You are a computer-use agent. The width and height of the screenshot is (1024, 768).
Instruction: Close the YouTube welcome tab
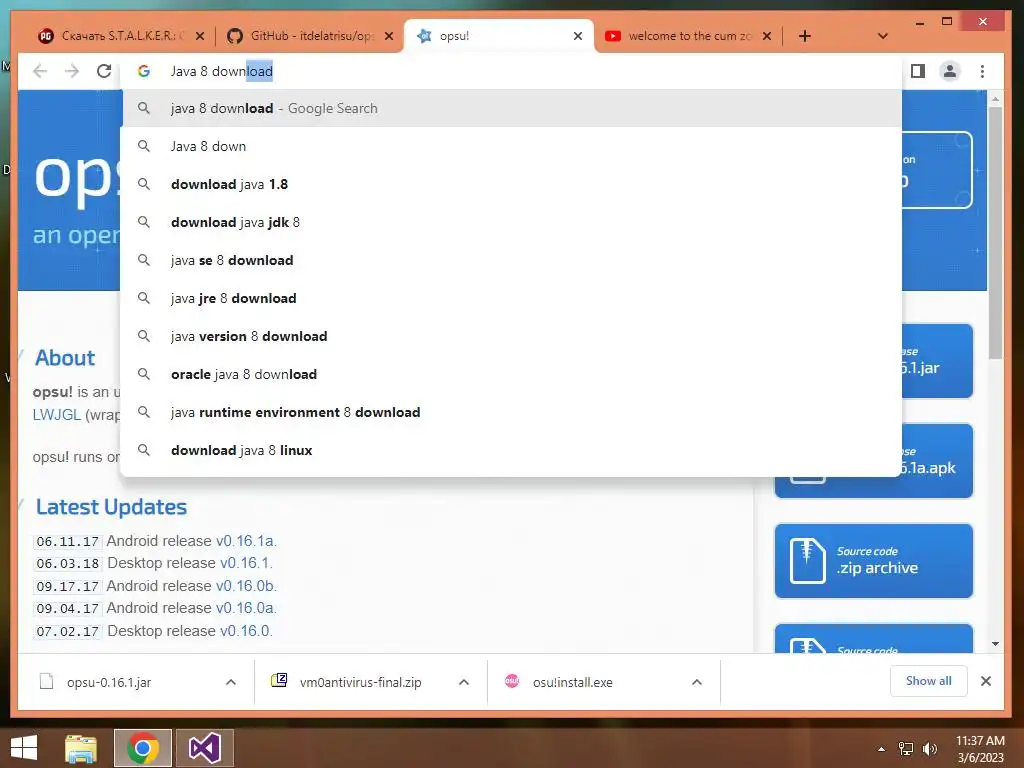click(767, 36)
